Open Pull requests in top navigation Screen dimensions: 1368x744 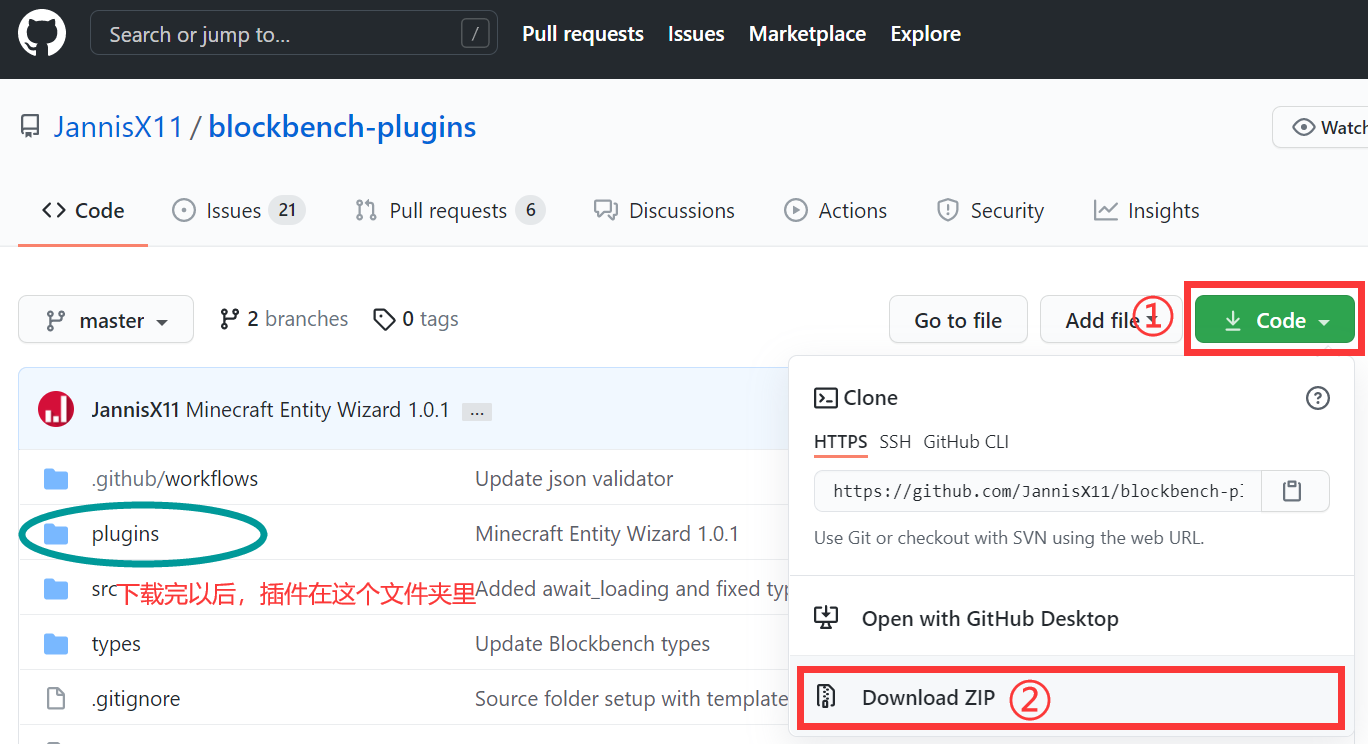[x=583, y=34]
